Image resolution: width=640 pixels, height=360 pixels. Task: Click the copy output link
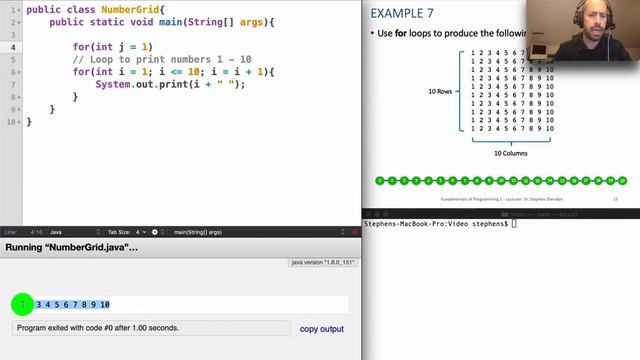click(322, 329)
